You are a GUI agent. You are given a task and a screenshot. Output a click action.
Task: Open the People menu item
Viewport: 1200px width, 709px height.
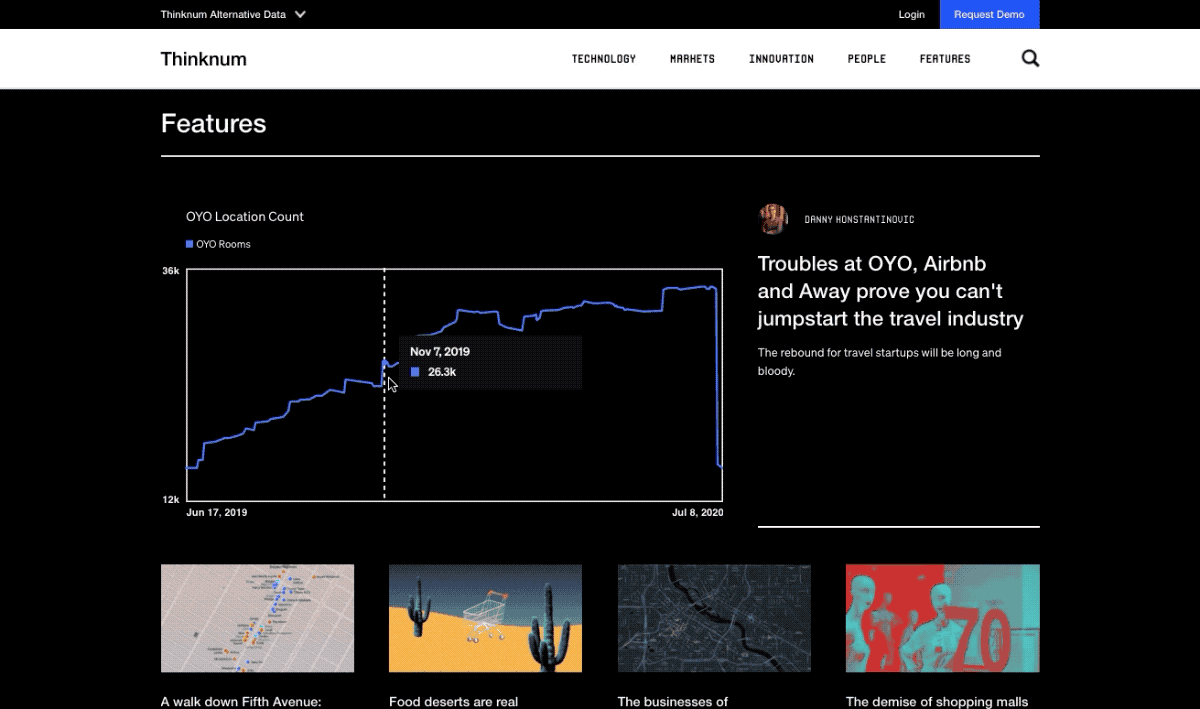pos(867,59)
